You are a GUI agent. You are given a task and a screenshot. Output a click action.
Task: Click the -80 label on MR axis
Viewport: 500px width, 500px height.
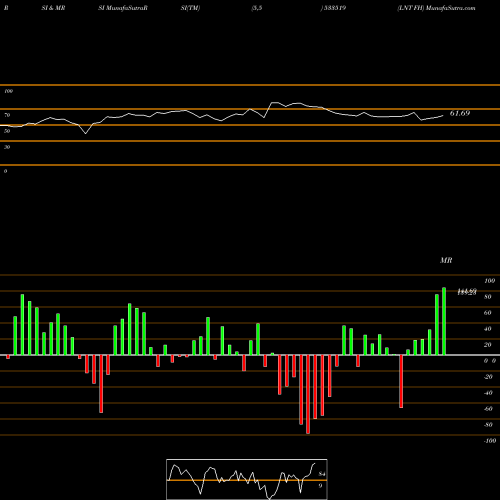[488, 425]
